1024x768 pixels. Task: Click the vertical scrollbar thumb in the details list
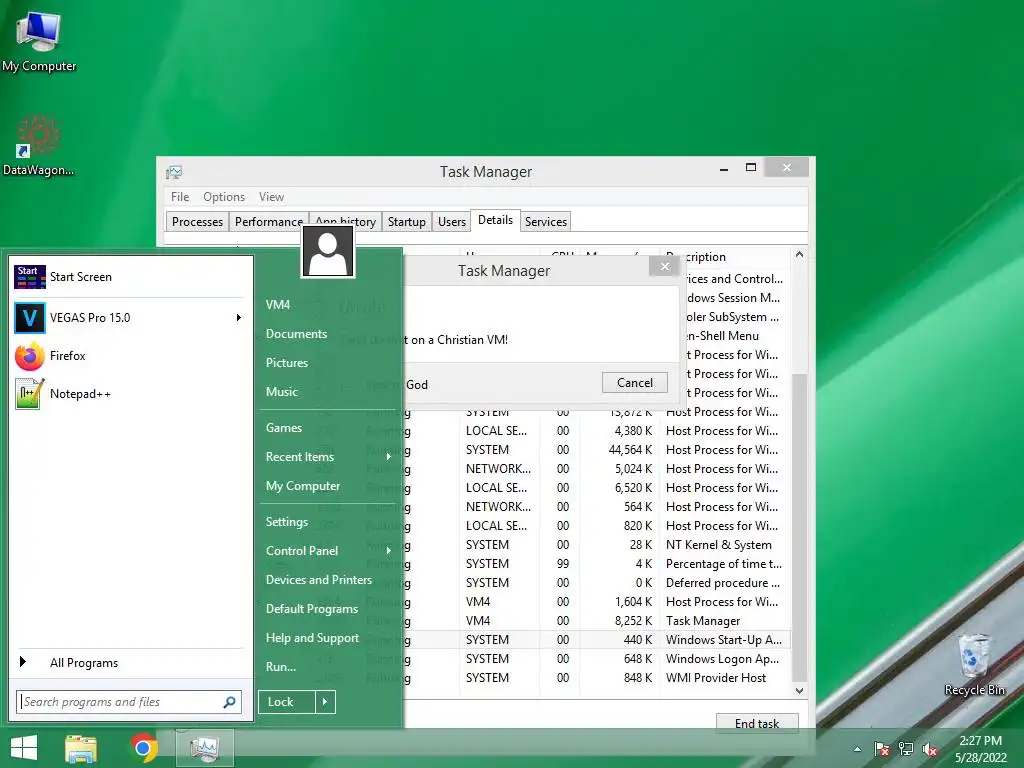point(799,527)
